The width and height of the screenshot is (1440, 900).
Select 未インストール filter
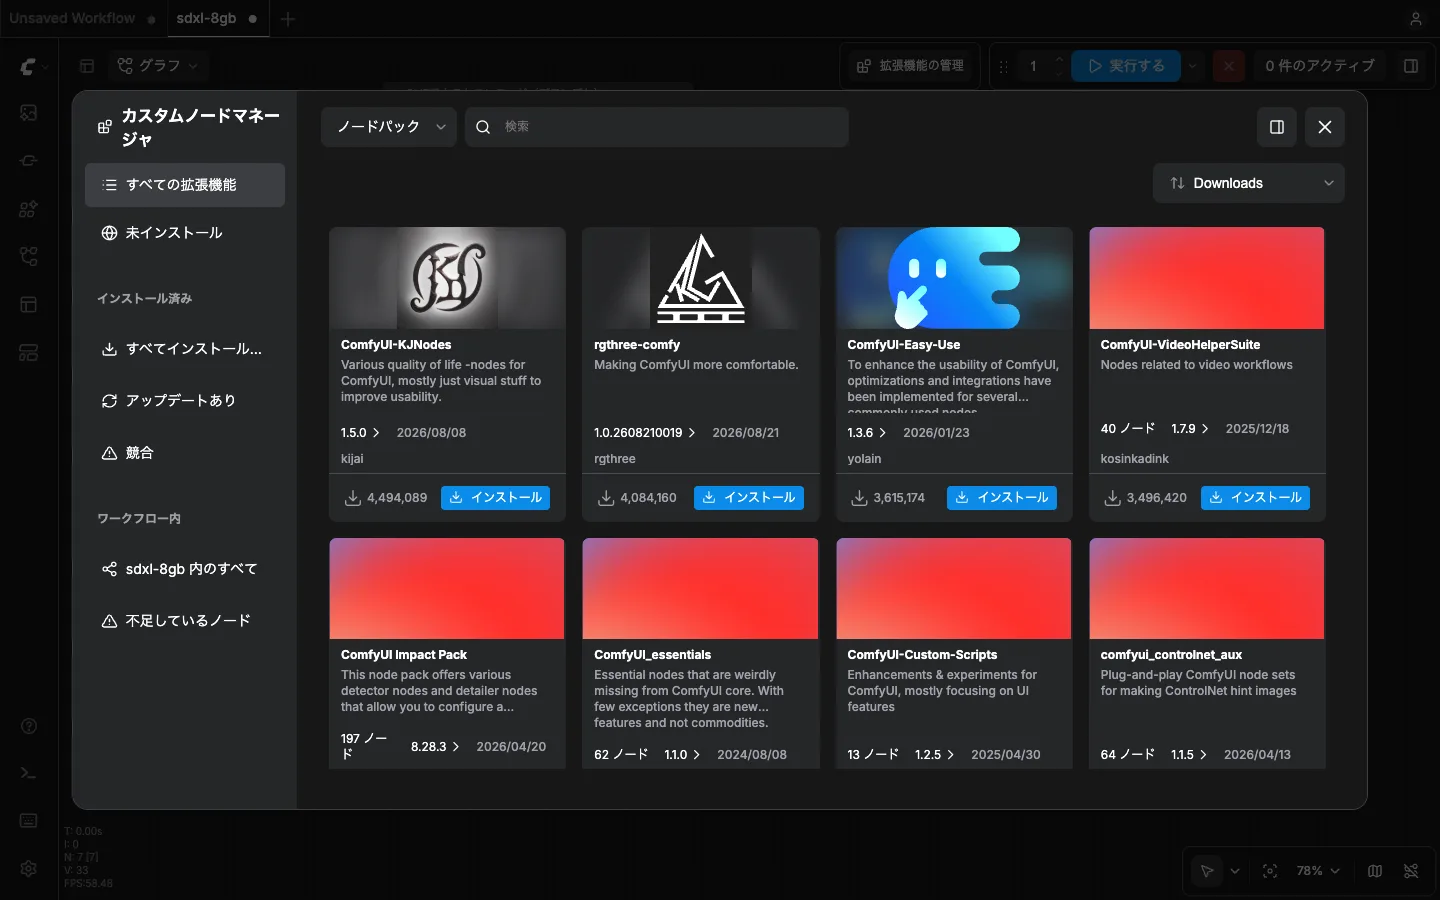tap(185, 233)
